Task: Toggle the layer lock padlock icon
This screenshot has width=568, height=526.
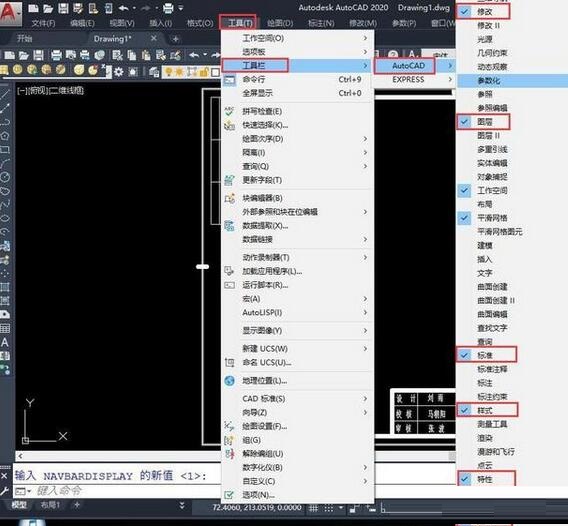Action: click(x=203, y=72)
